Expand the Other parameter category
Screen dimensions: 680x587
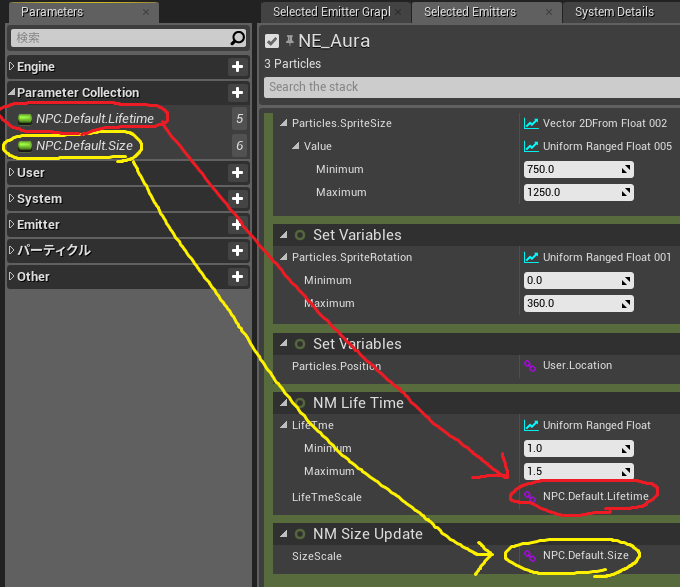[x=12, y=276]
